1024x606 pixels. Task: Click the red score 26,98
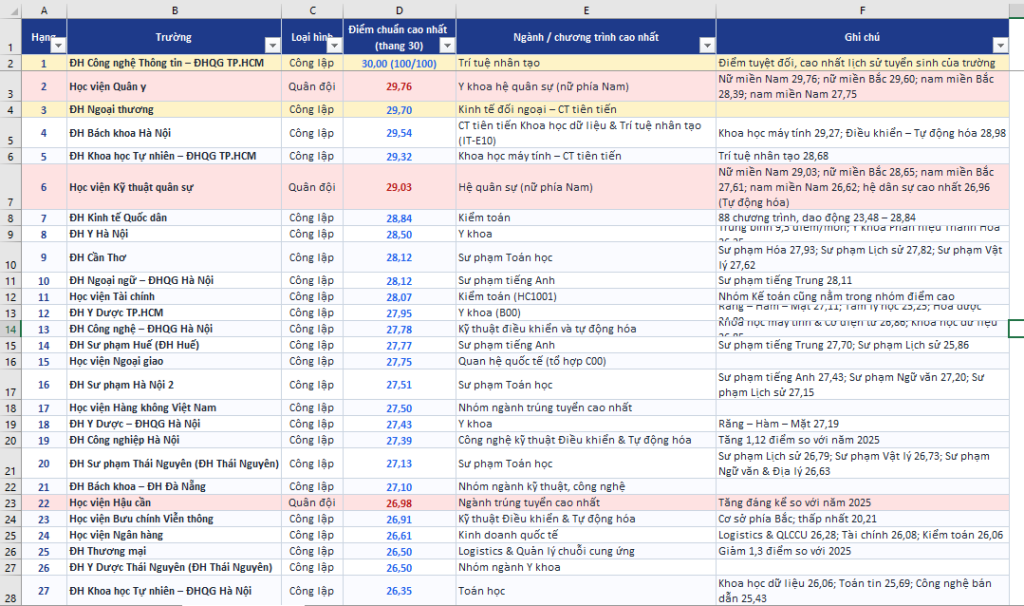(x=399, y=503)
